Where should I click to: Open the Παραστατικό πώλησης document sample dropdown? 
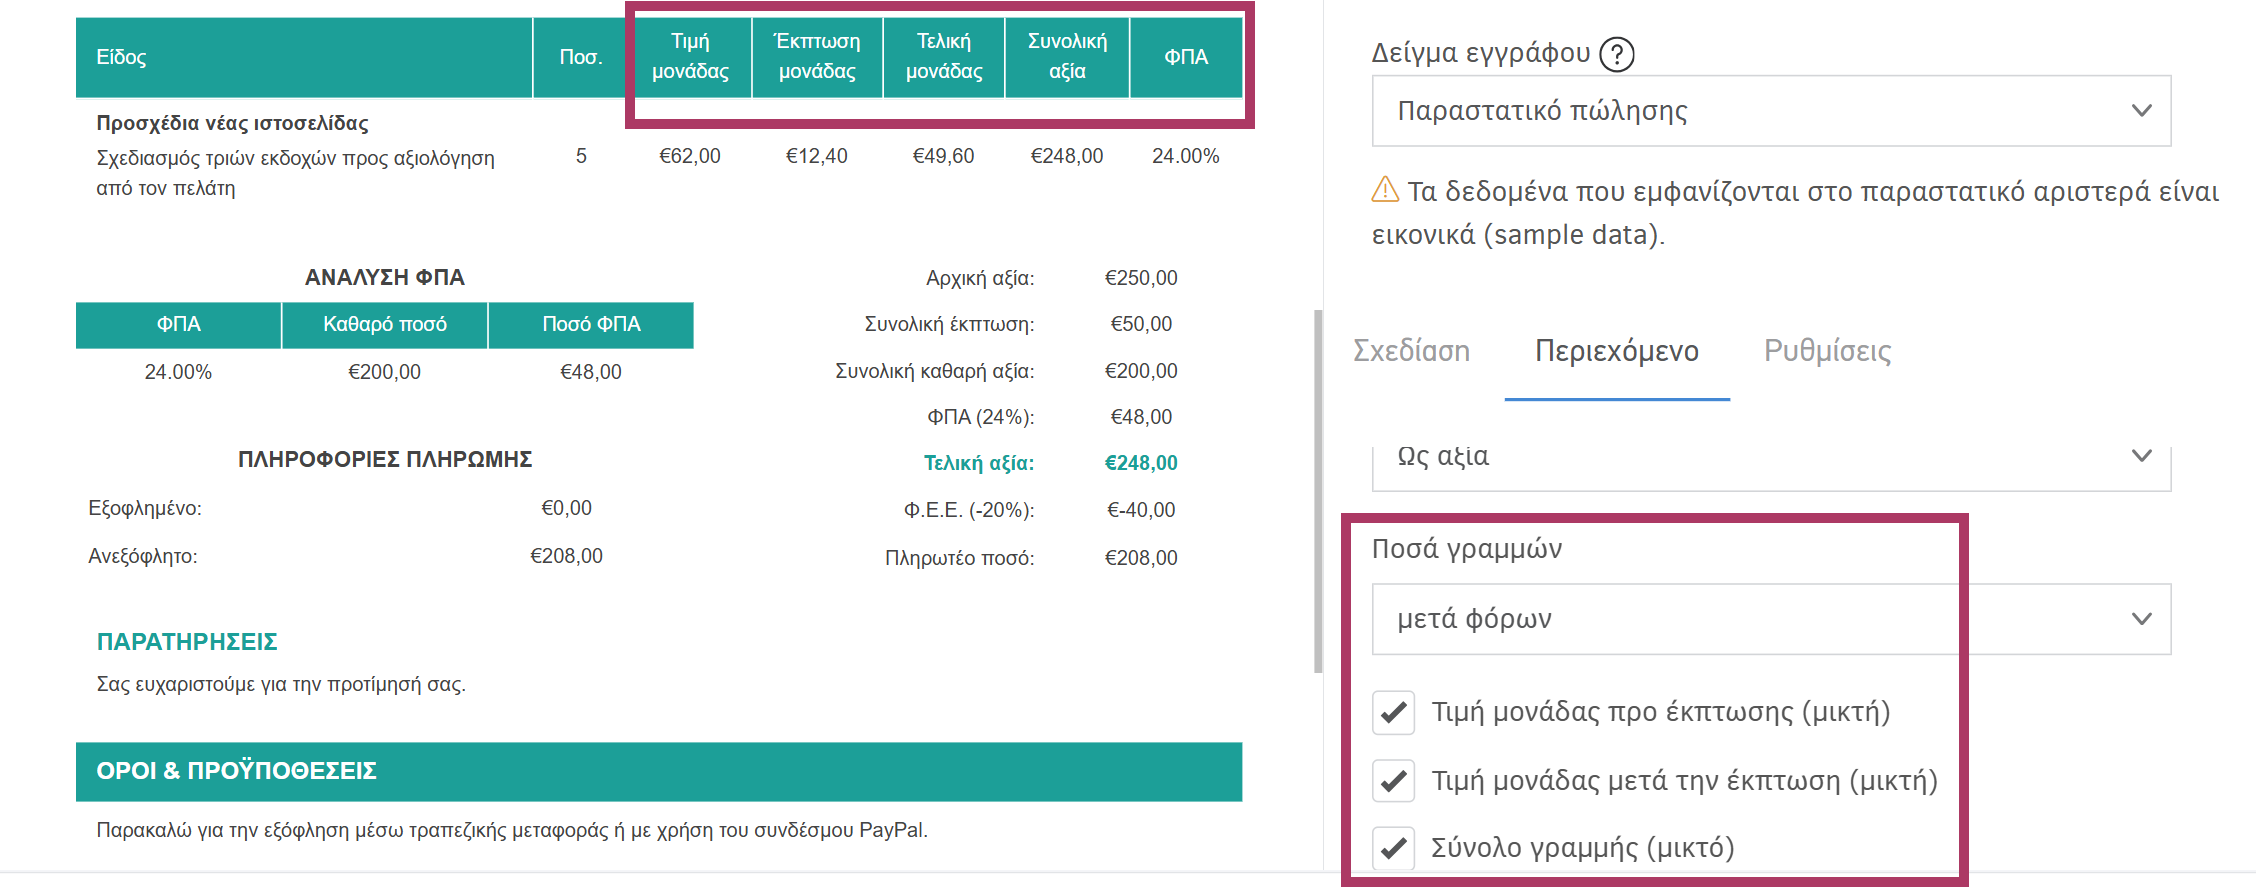pyautogui.click(x=1770, y=111)
